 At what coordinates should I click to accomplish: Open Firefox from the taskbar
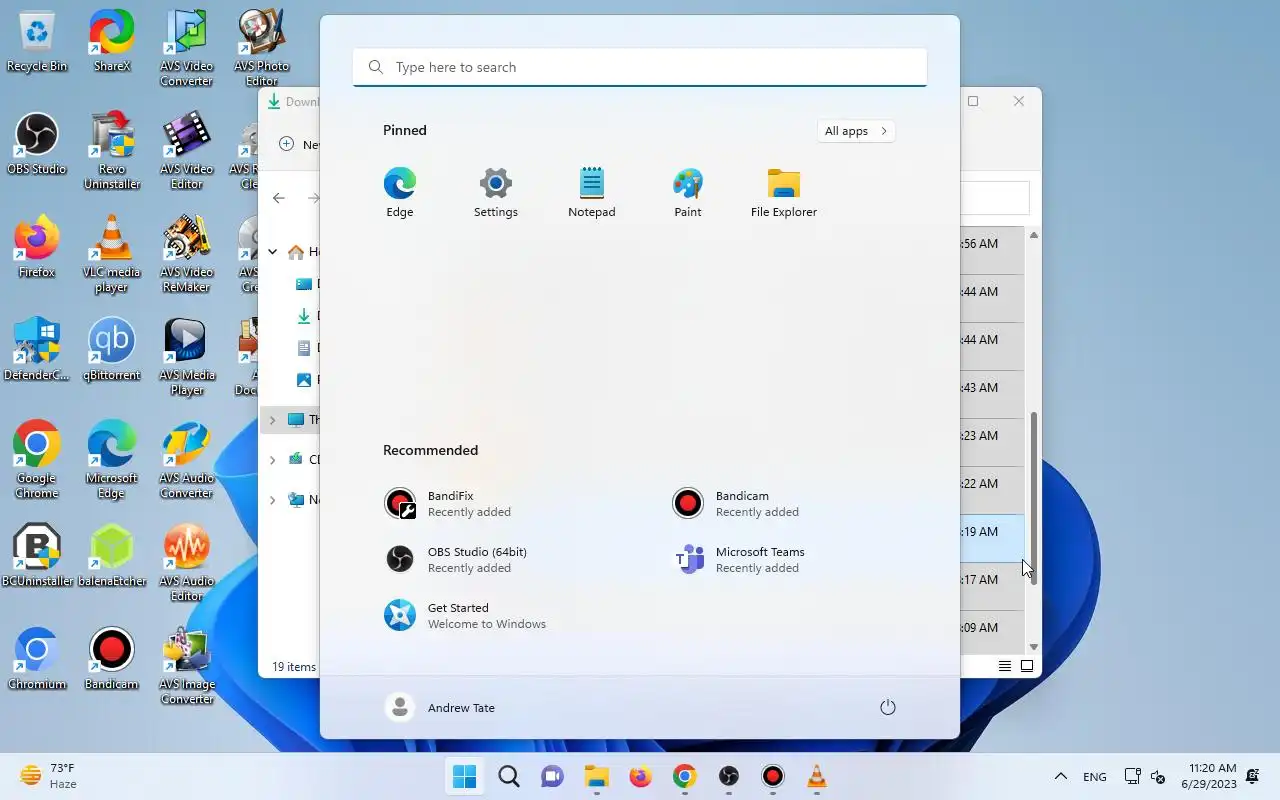click(641, 776)
